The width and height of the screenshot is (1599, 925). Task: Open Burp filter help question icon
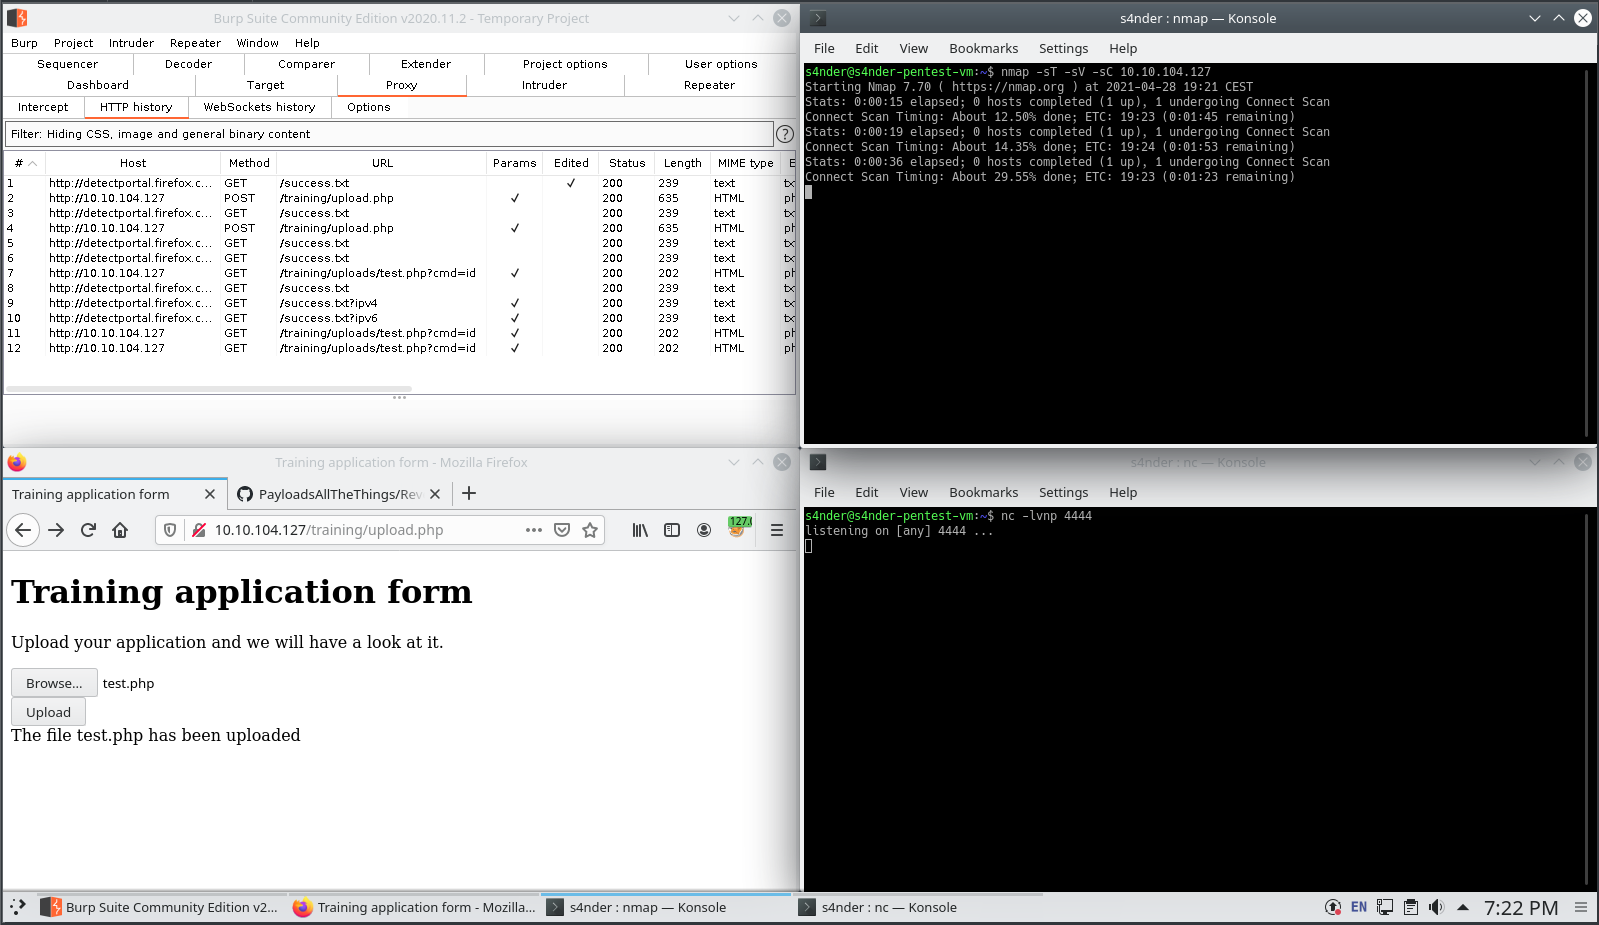(785, 134)
